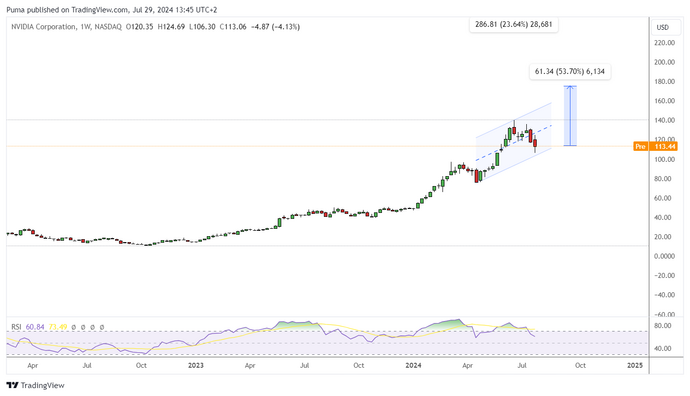The image size is (690, 396).
Task: Click the low value L106.30
Action: (202, 27)
